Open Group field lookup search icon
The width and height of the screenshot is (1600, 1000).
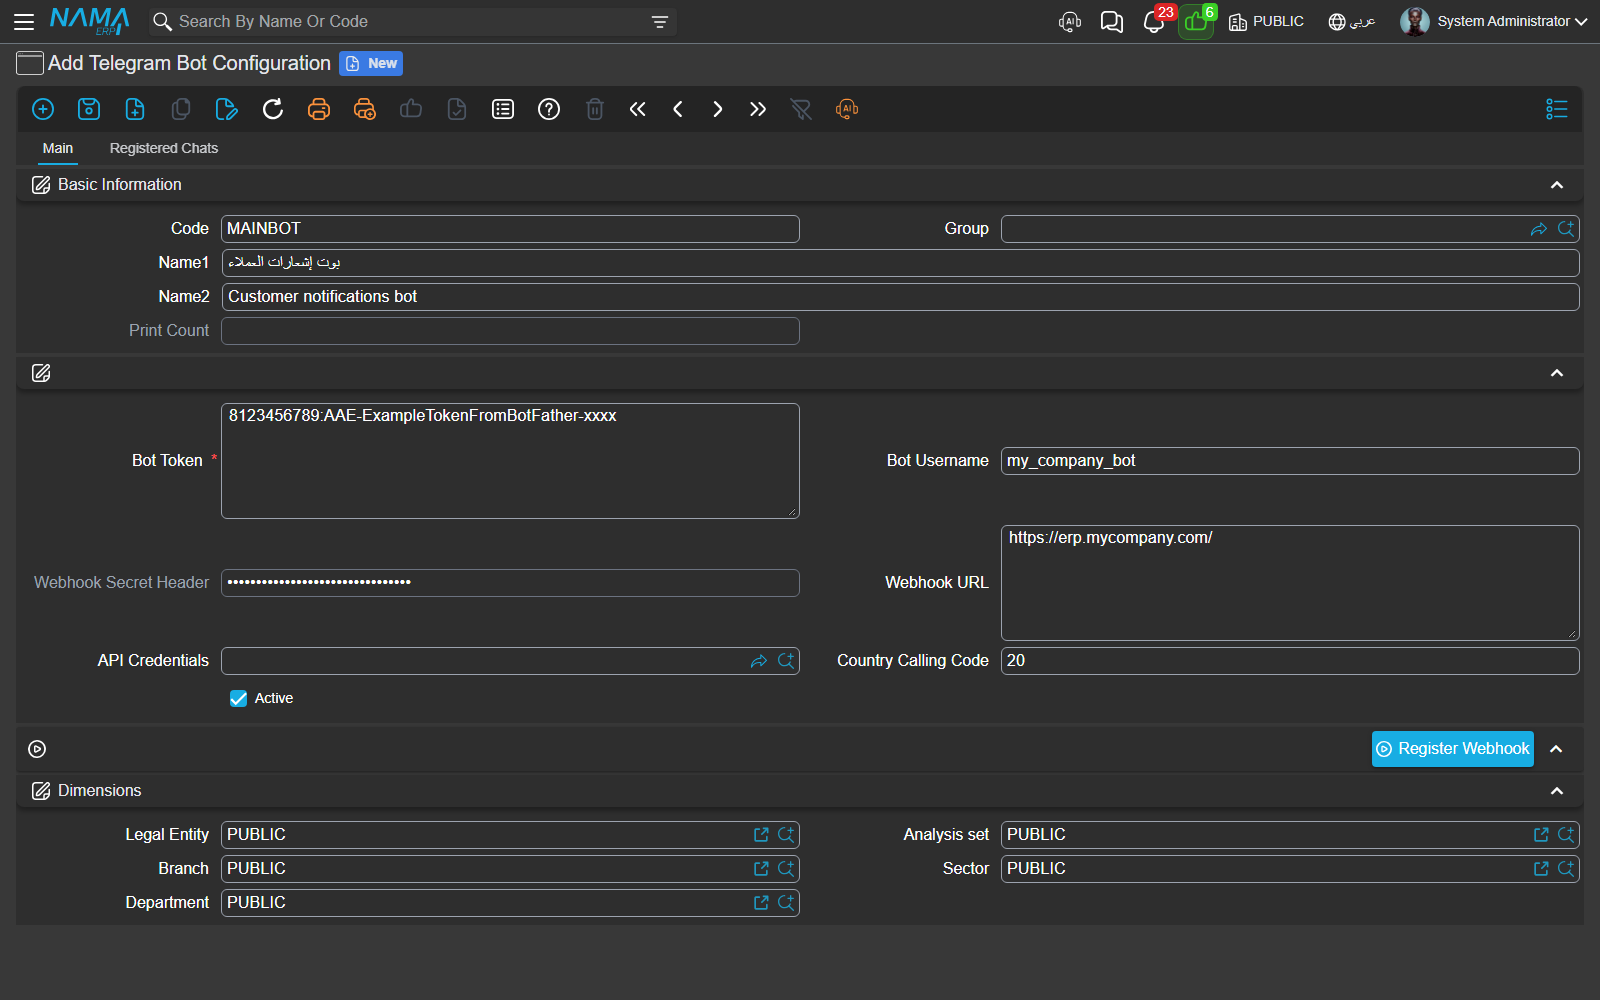[x=1566, y=229]
